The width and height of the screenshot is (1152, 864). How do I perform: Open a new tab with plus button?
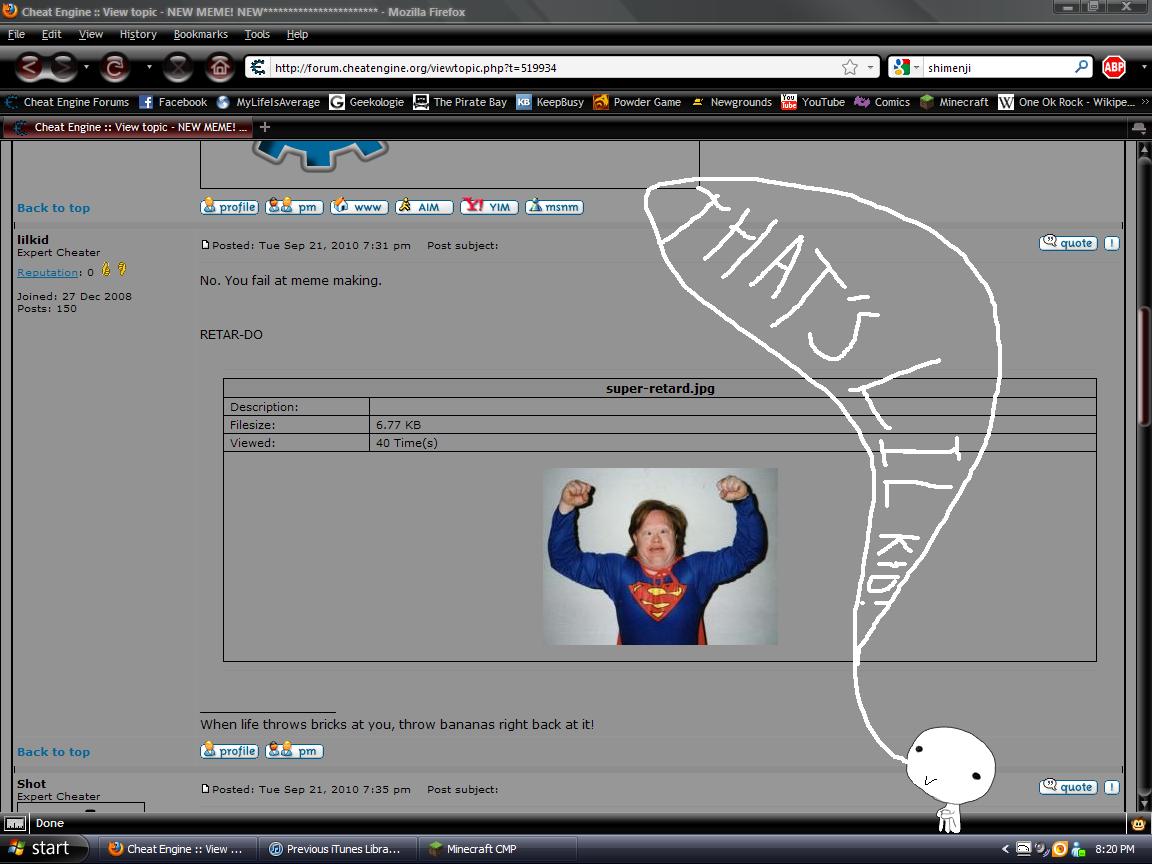coord(265,127)
